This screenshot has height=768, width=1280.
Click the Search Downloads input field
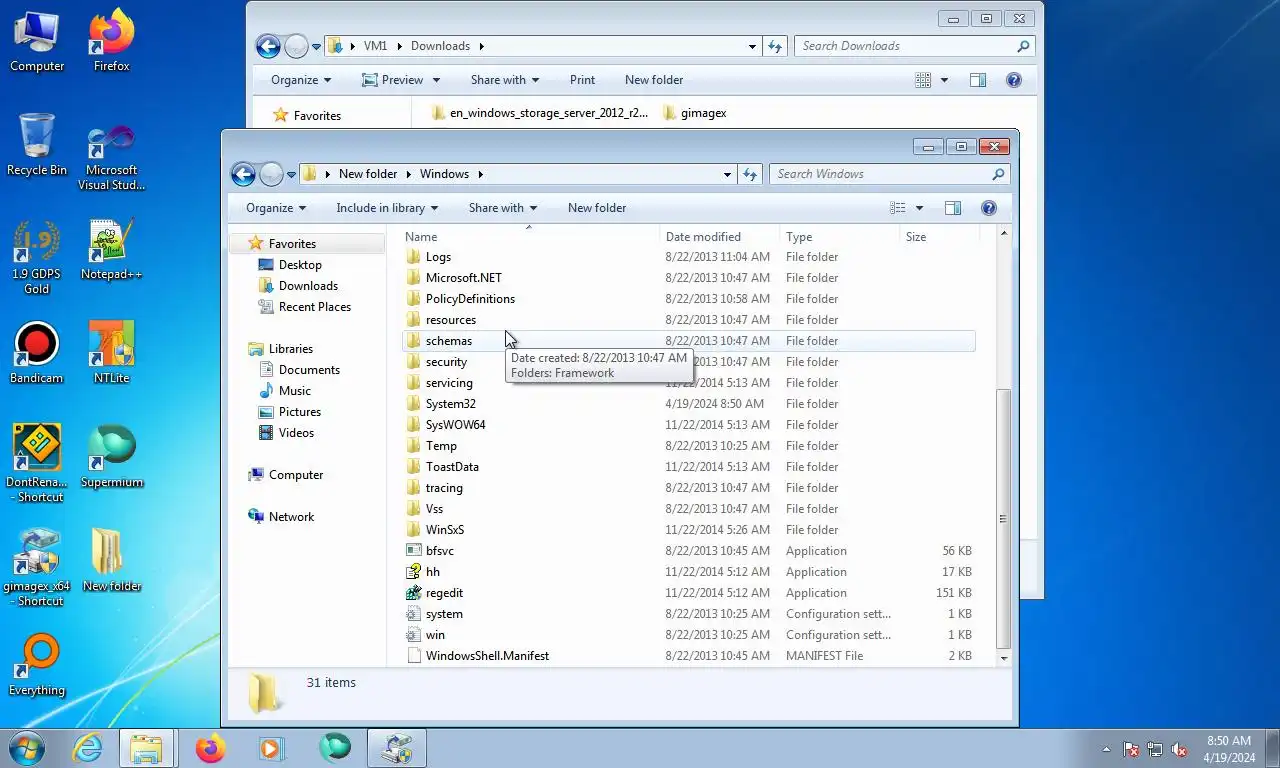click(914, 46)
